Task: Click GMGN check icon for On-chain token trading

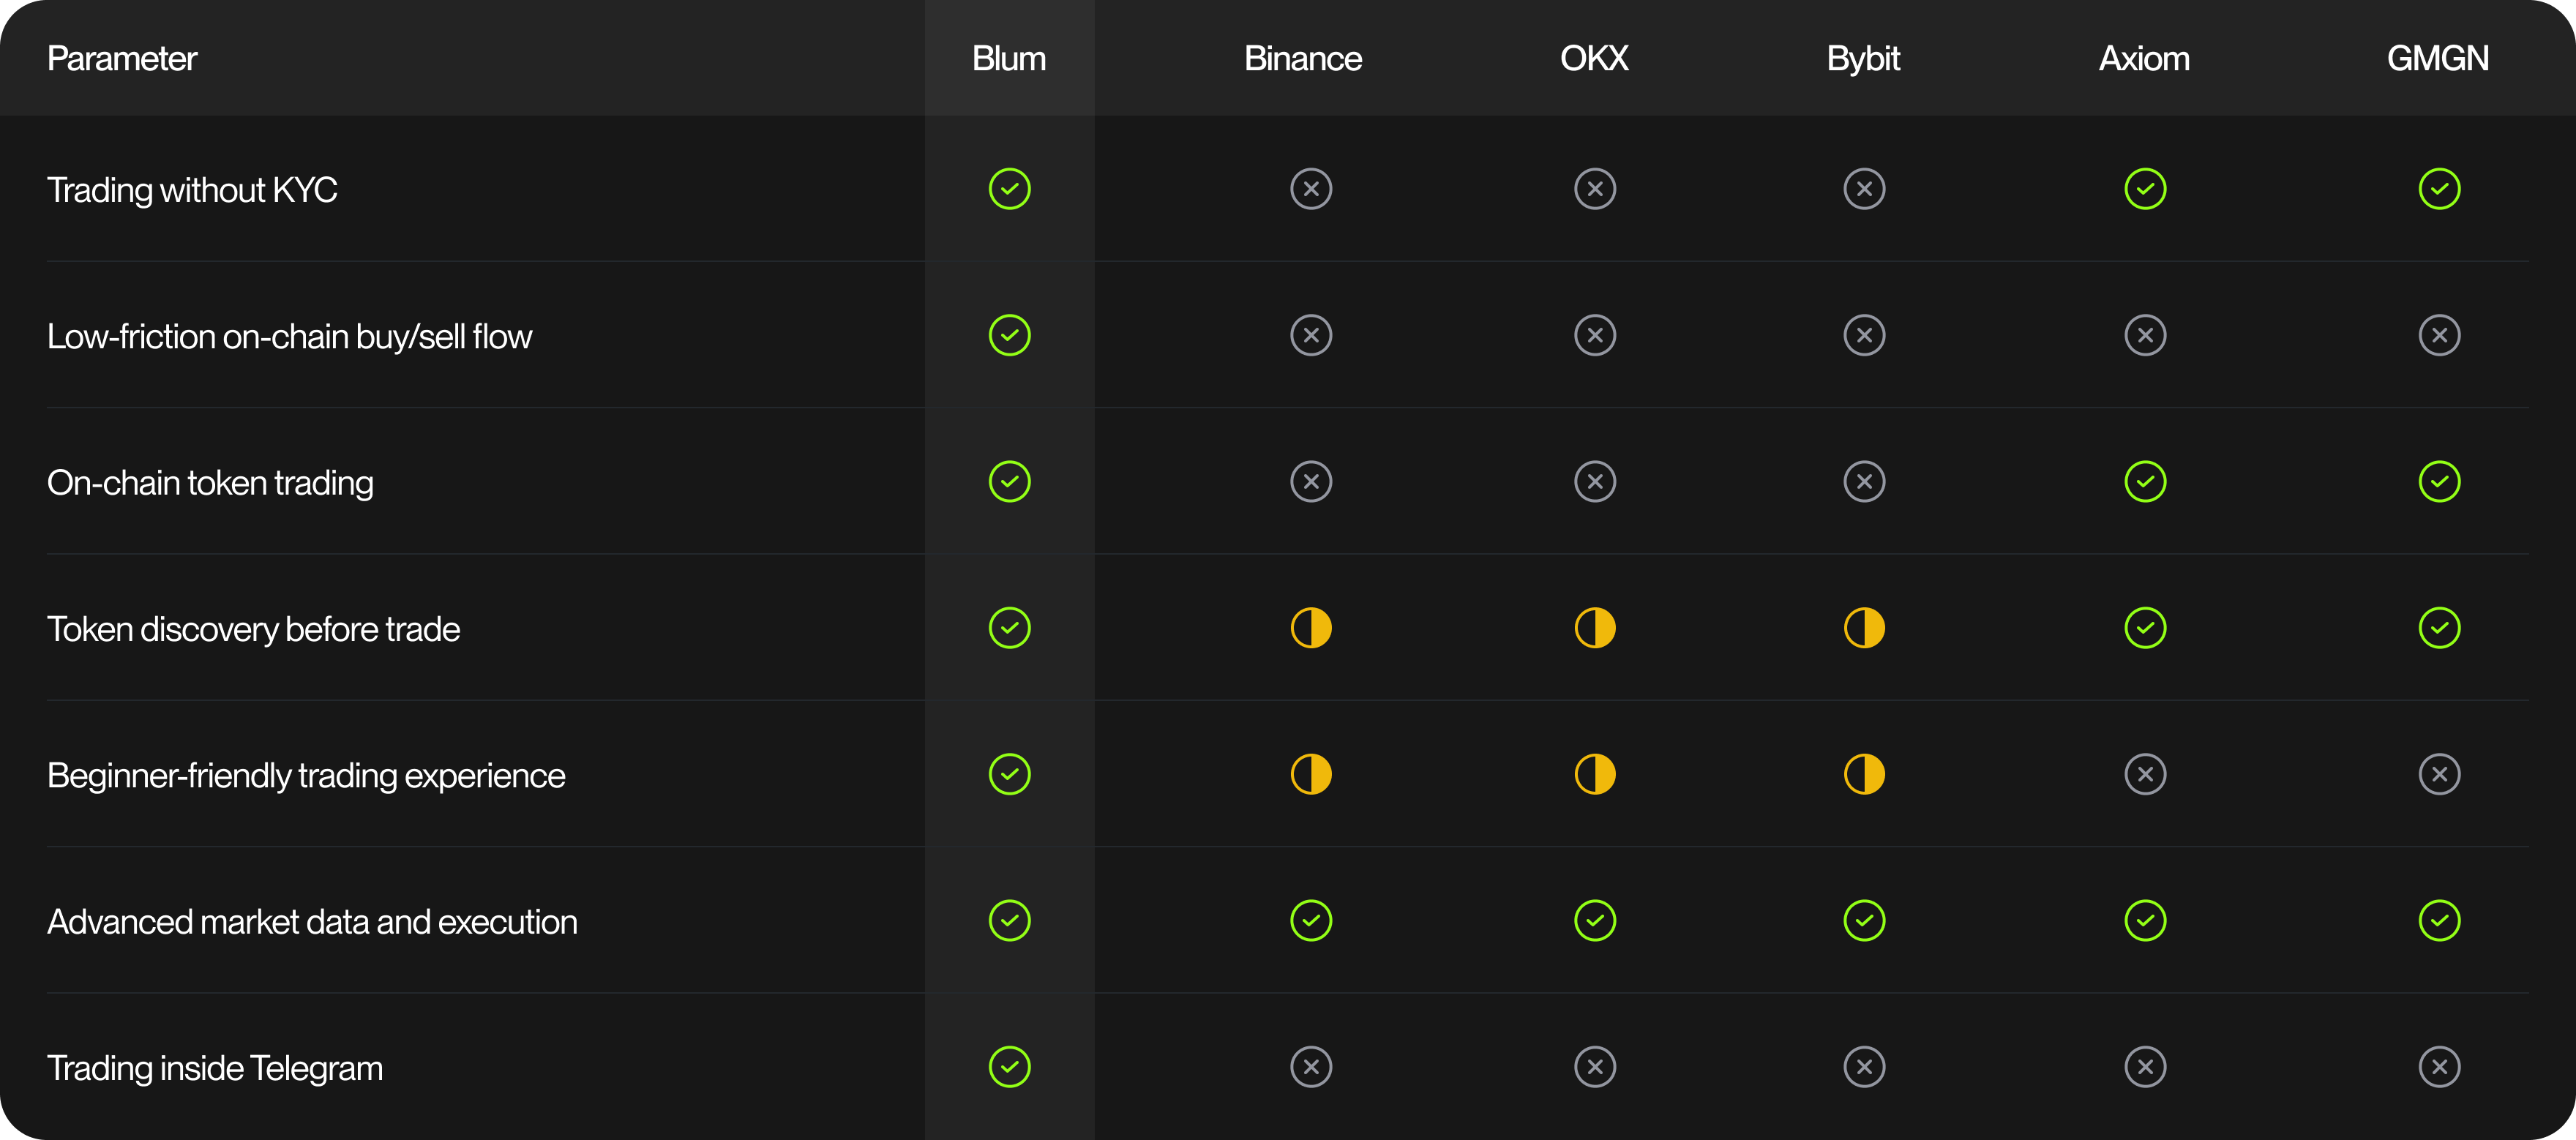Action: pyautogui.click(x=2439, y=482)
